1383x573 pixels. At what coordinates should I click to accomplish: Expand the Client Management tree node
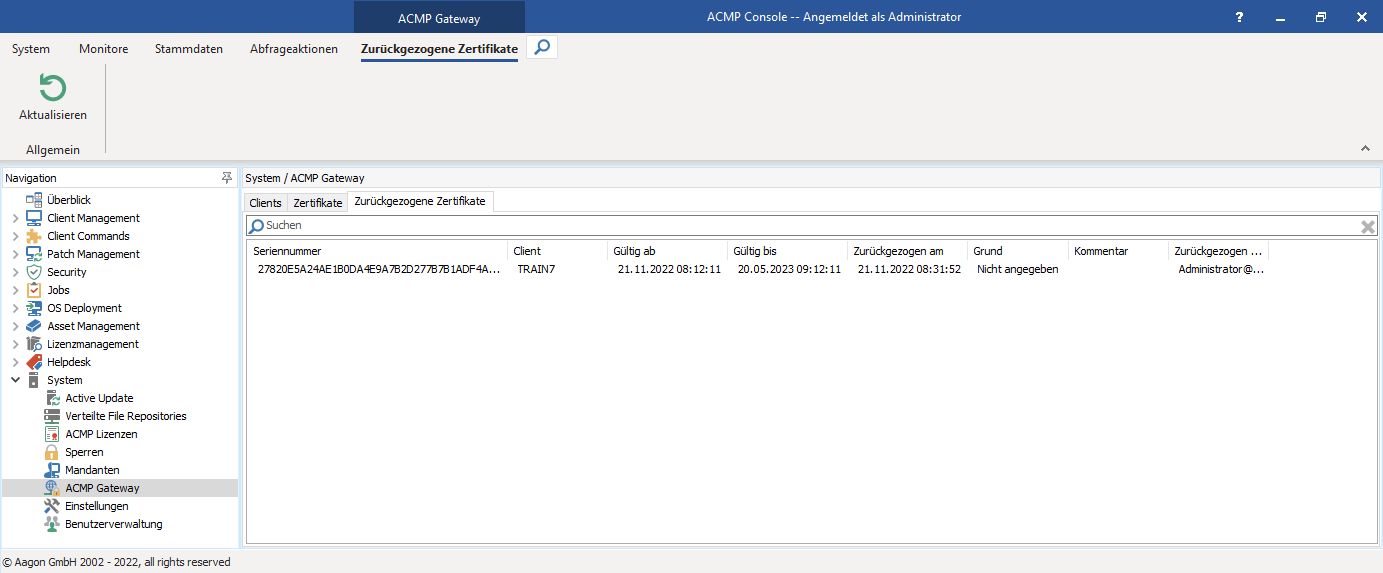(15, 218)
